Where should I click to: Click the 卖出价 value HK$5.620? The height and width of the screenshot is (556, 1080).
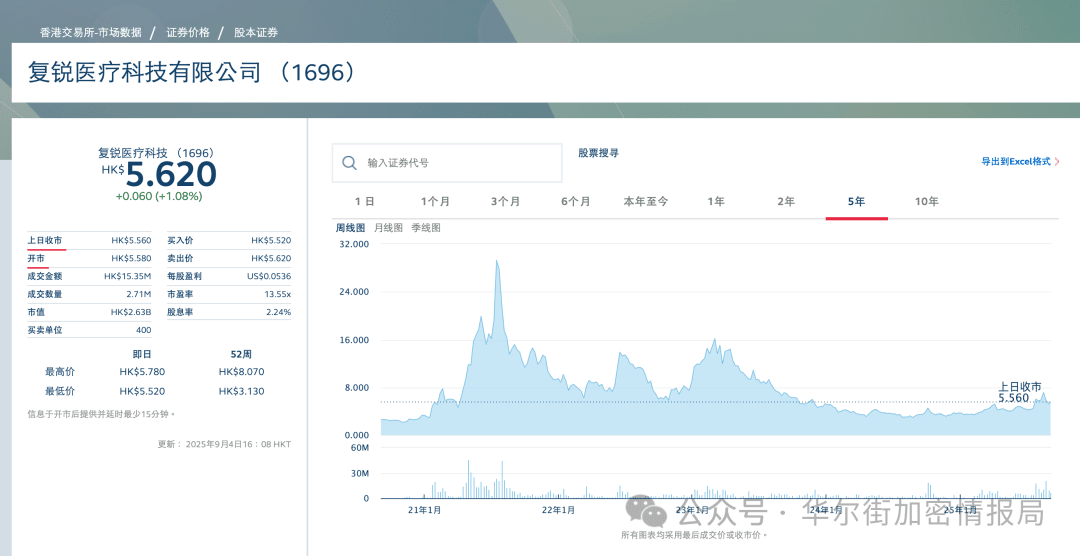[271, 258]
